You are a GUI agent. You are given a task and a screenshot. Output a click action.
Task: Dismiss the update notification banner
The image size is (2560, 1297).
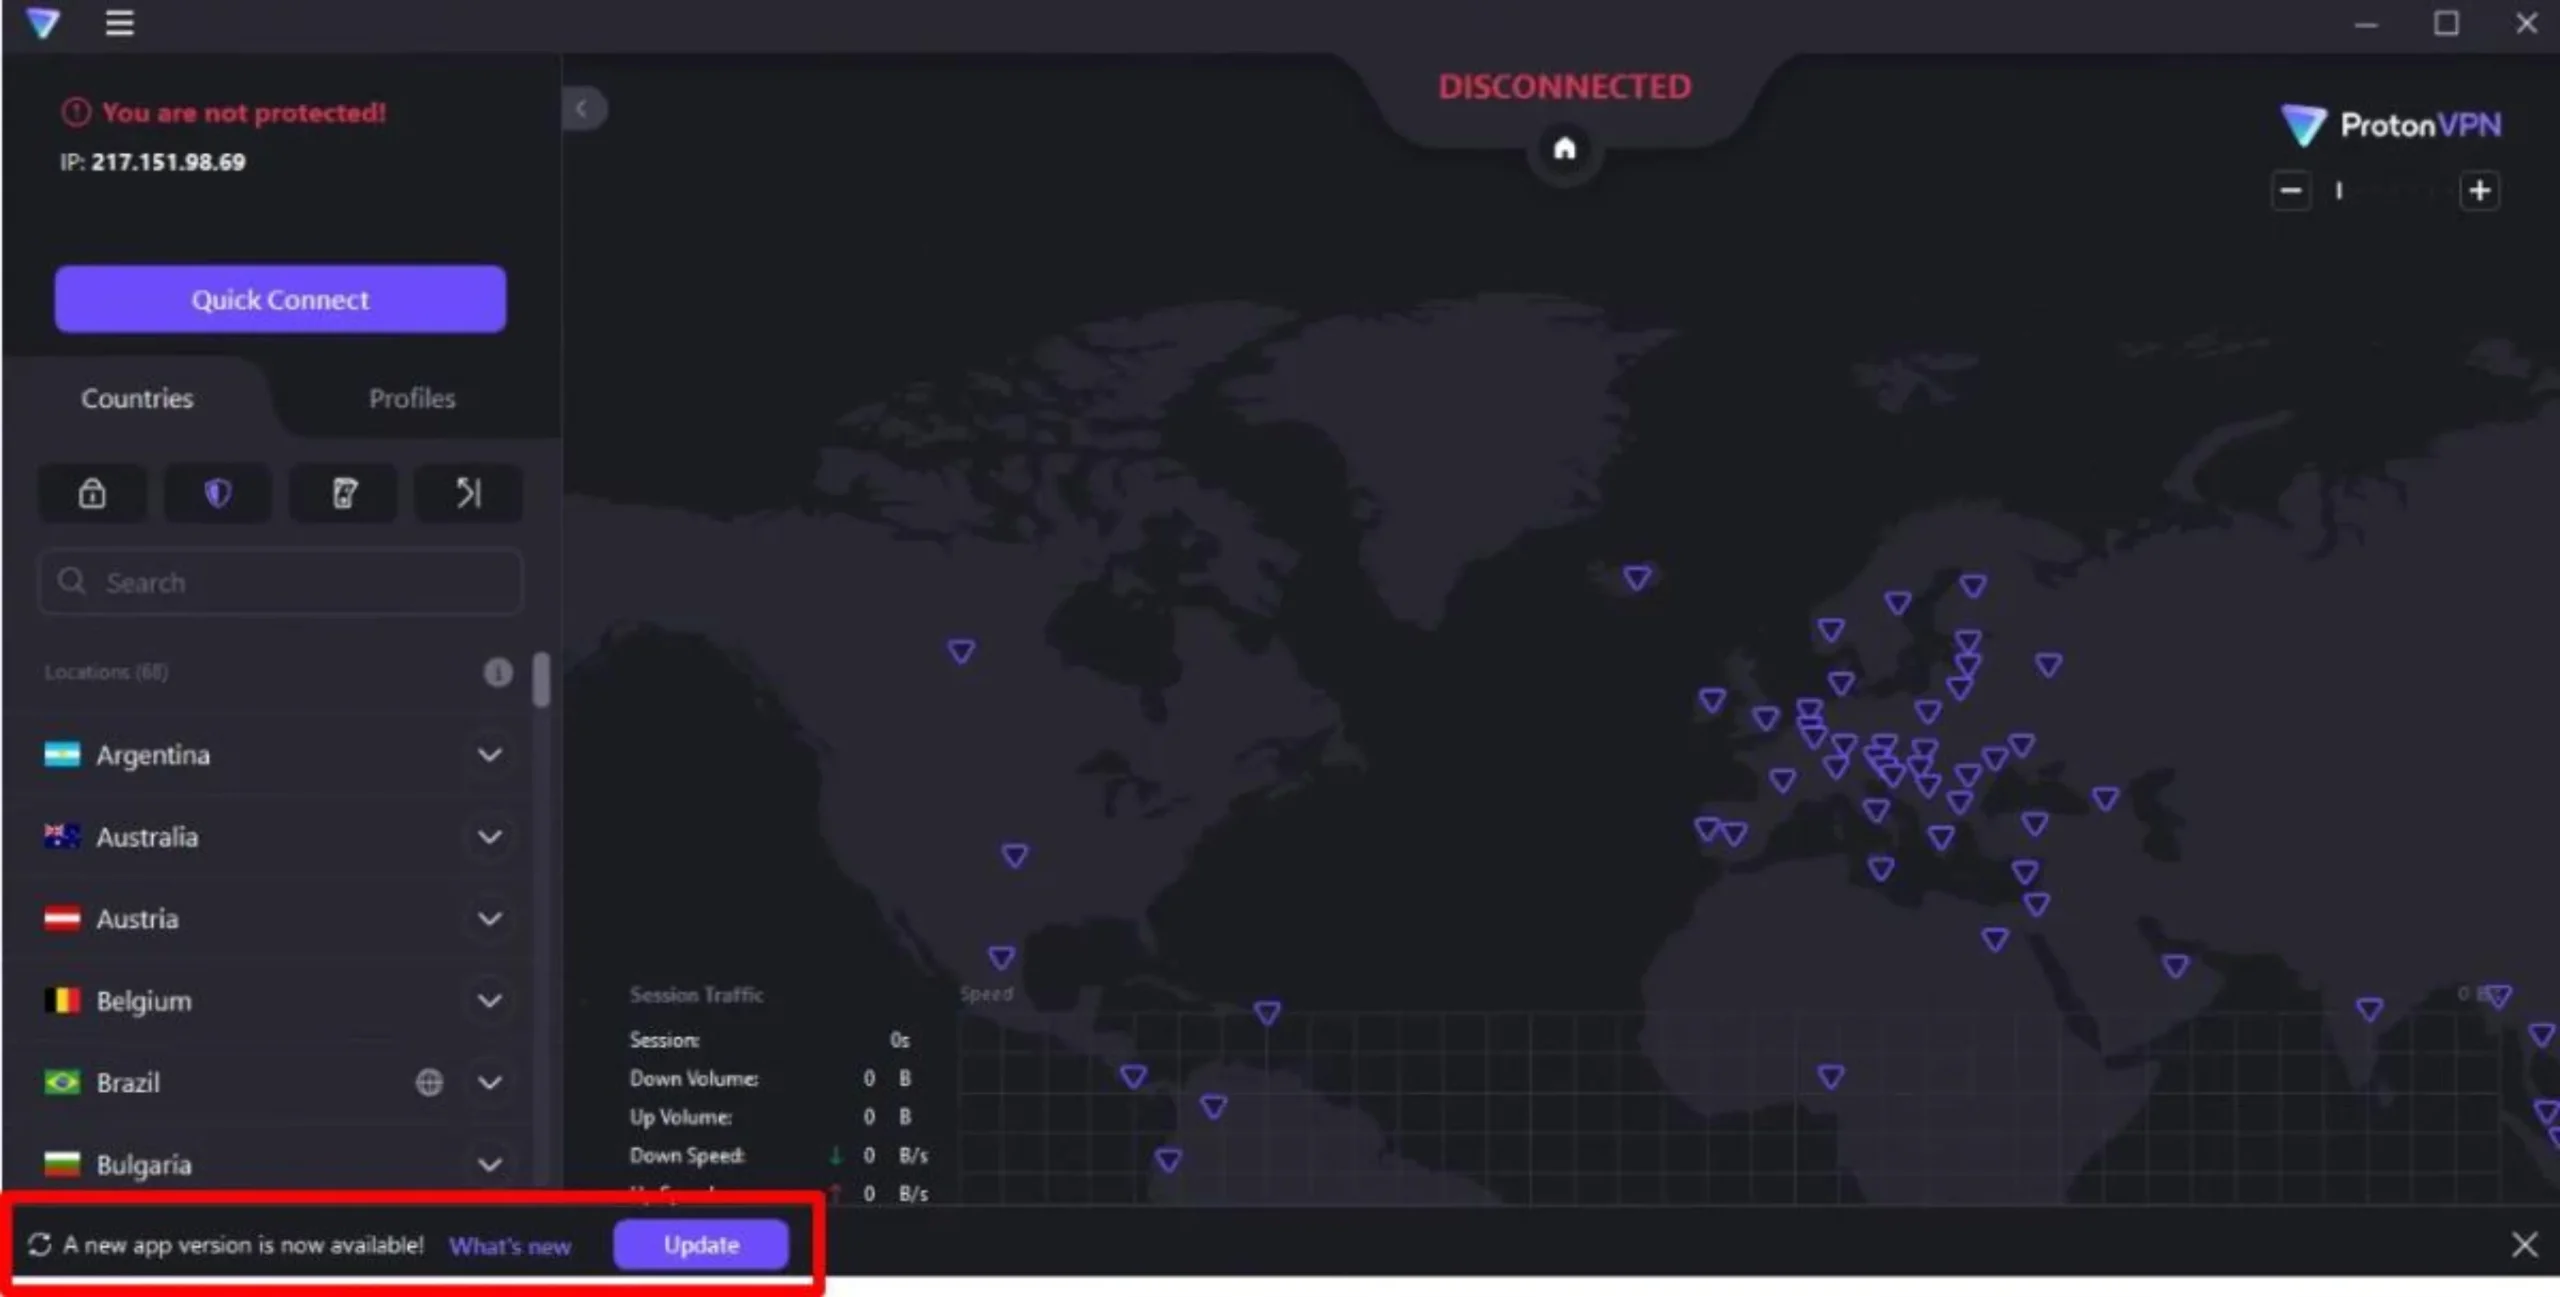[2525, 1244]
